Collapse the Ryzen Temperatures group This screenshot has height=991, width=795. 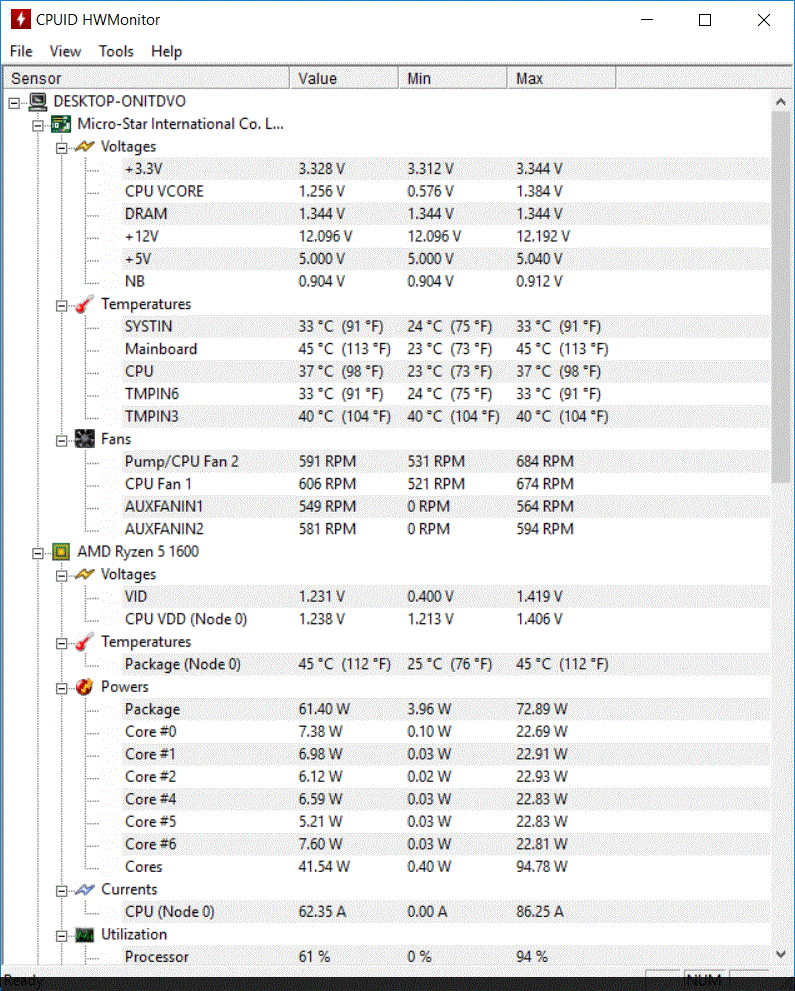pos(61,643)
